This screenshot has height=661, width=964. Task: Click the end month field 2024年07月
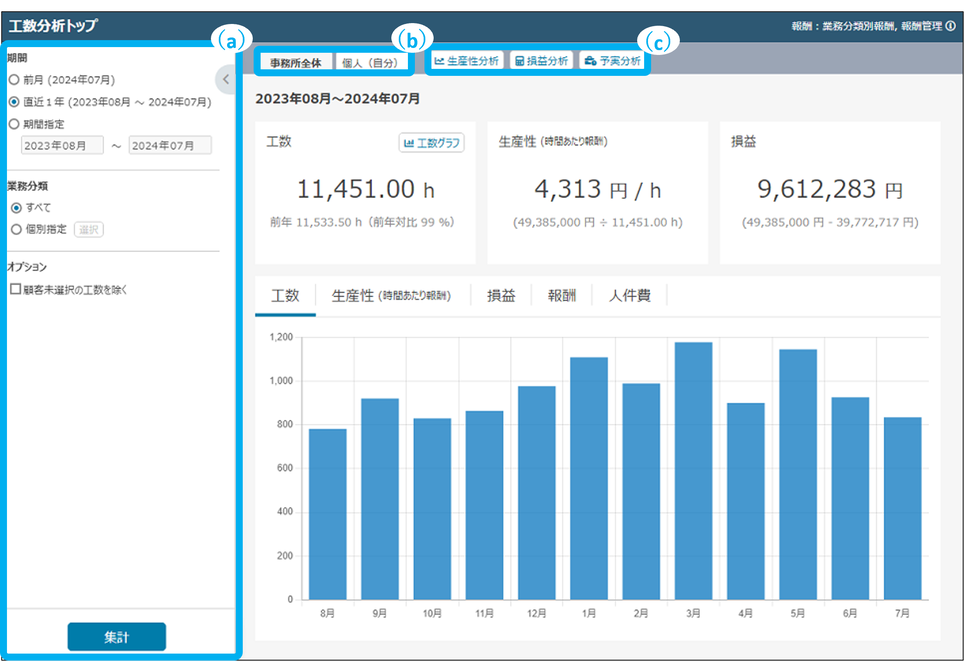170,146
